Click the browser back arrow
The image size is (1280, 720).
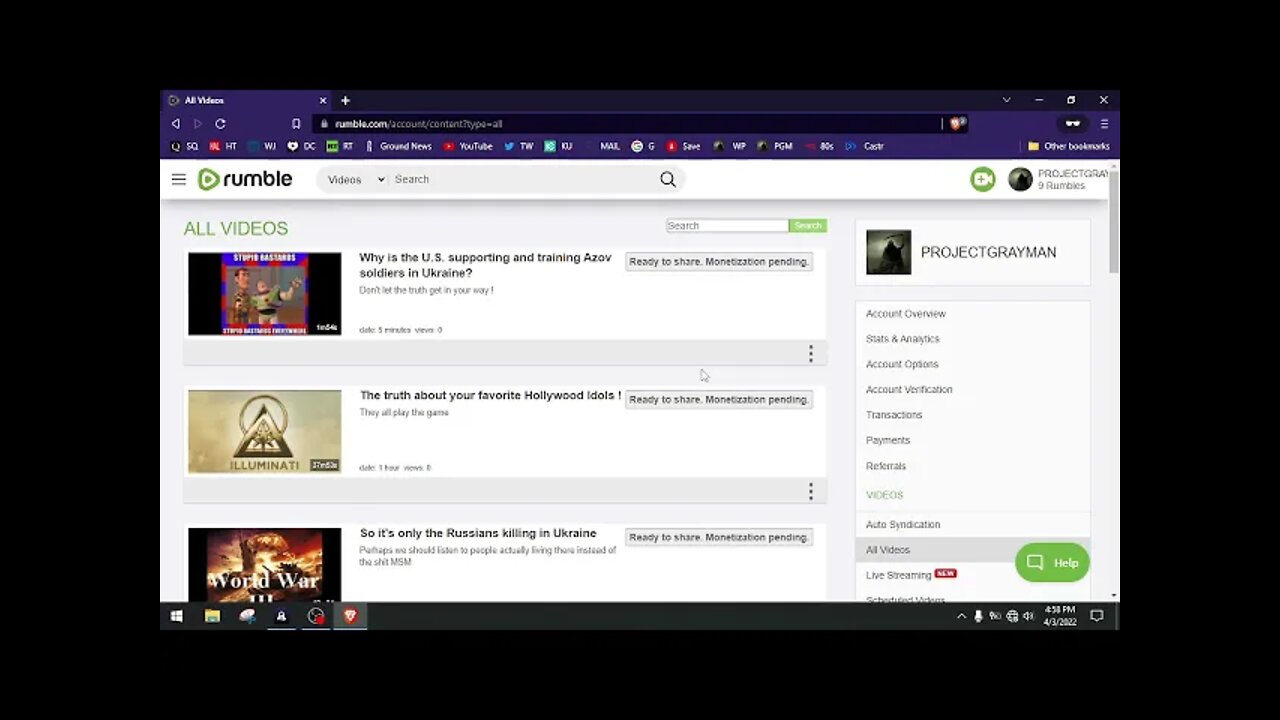coord(176,124)
